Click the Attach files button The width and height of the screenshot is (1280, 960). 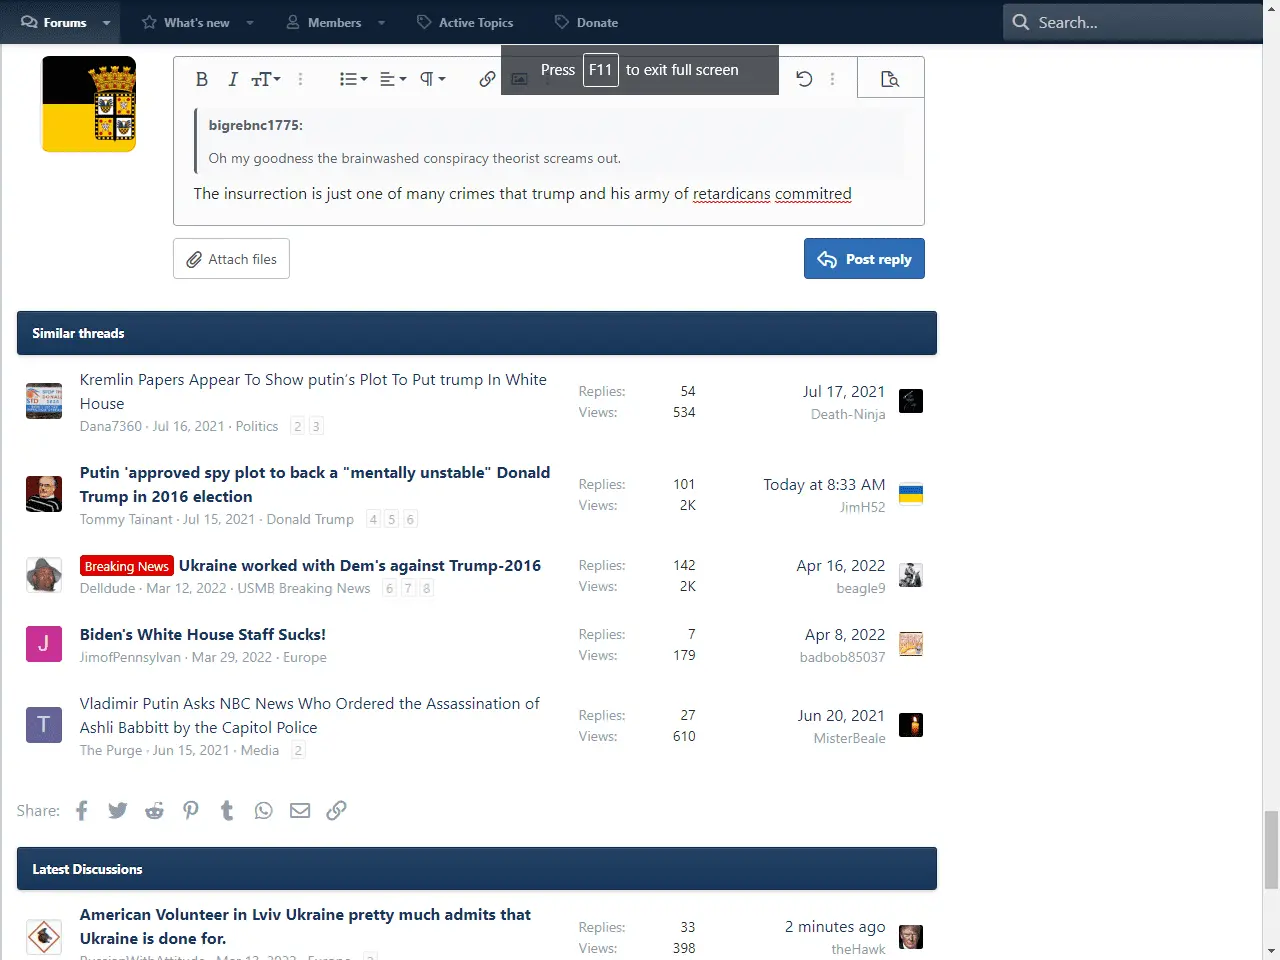pyautogui.click(x=231, y=259)
